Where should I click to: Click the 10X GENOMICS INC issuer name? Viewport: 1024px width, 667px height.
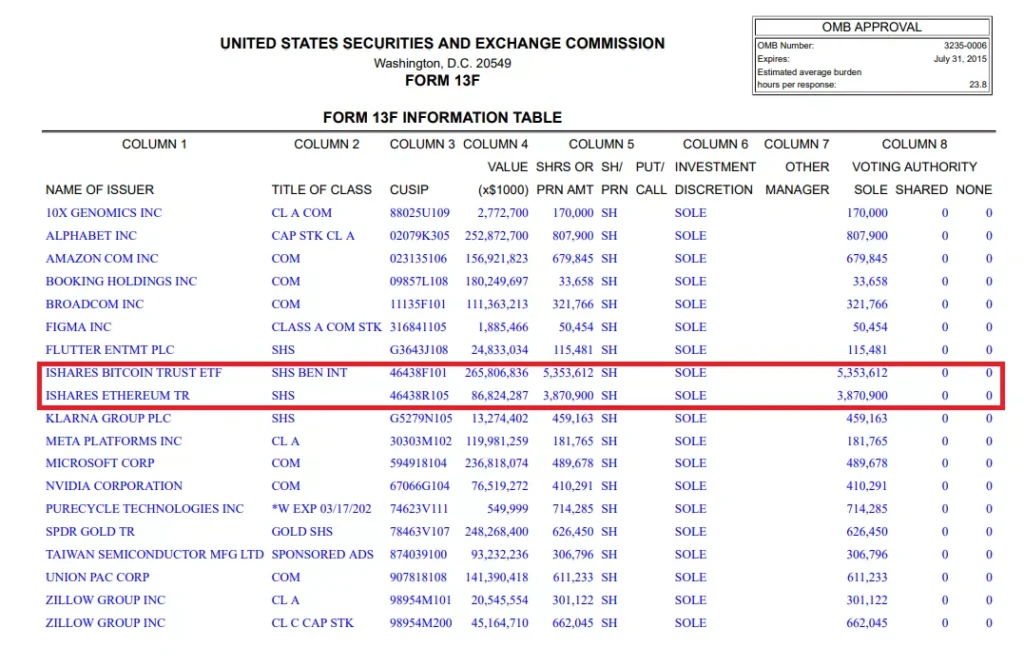(x=103, y=213)
